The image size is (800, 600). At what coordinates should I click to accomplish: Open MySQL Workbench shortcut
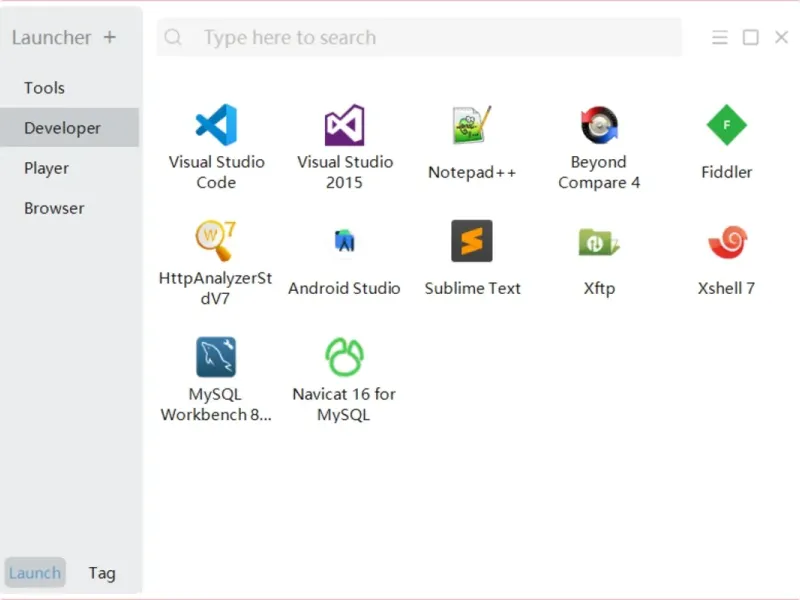216,358
